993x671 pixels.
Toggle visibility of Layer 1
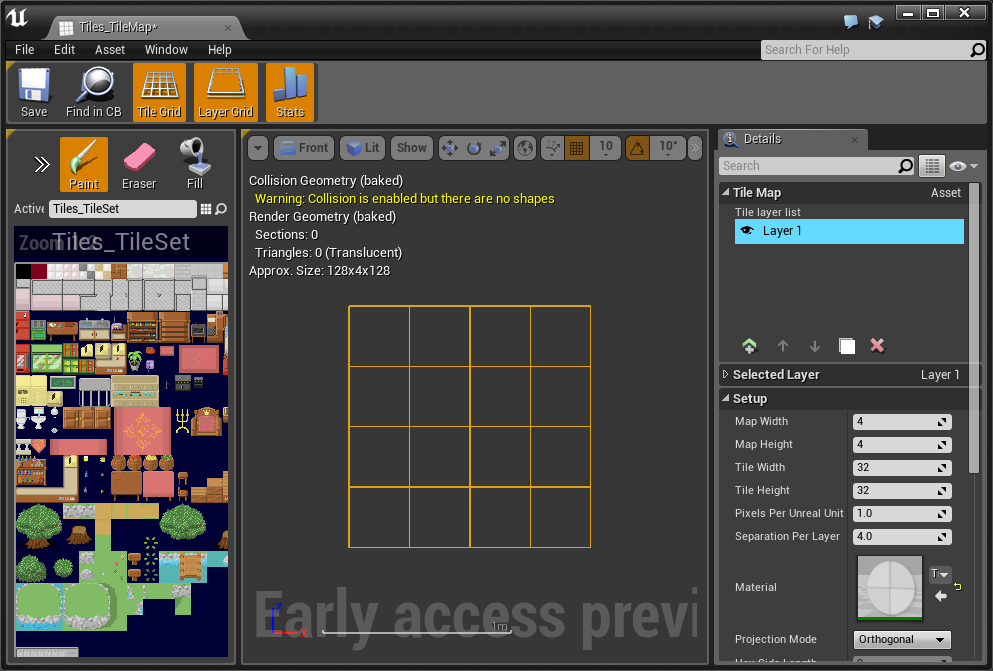coord(747,231)
